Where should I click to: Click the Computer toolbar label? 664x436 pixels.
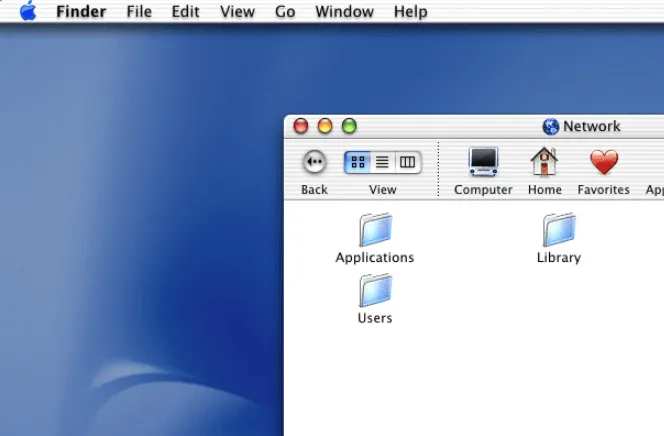483,190
